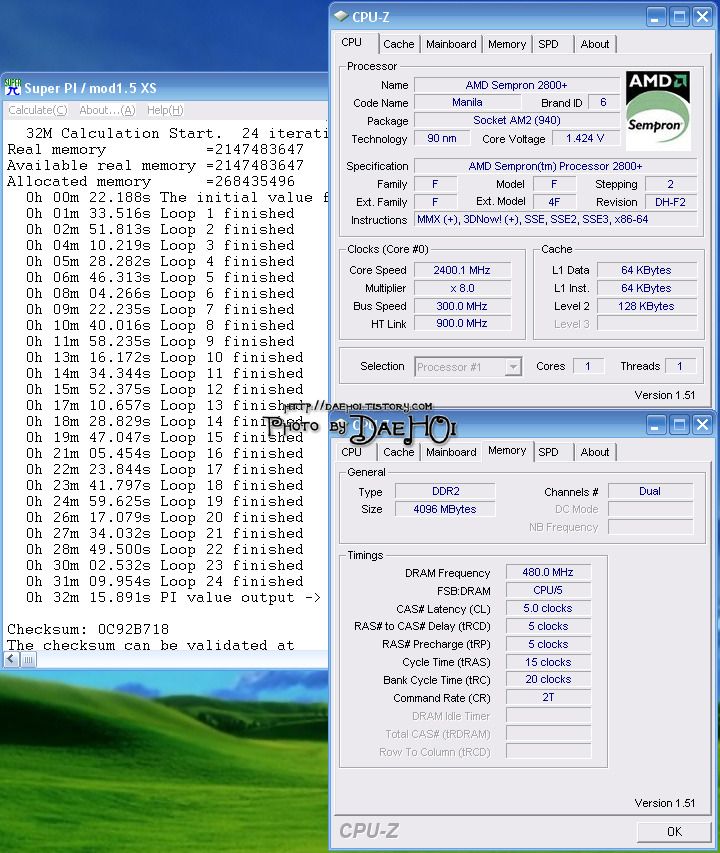
Task: Click the memory Type value DDR2
Action: click(445, 491)
